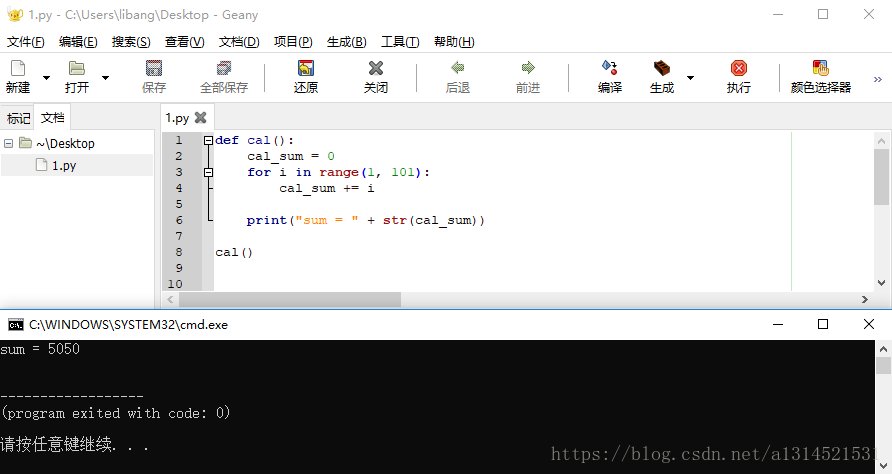Collapse the fold marker at the for loop
The width and height of the screenshot is (892, 474).
click(208, 172)
